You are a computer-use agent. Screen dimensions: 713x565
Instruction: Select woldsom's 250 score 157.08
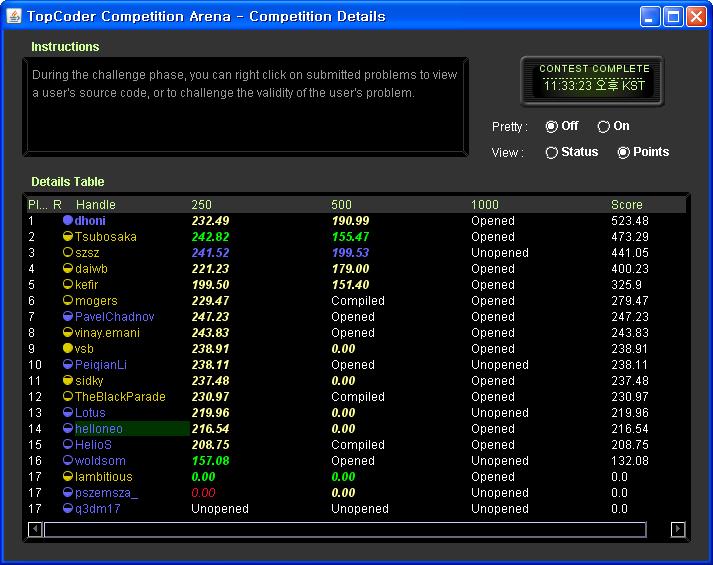tap(210, 461)
